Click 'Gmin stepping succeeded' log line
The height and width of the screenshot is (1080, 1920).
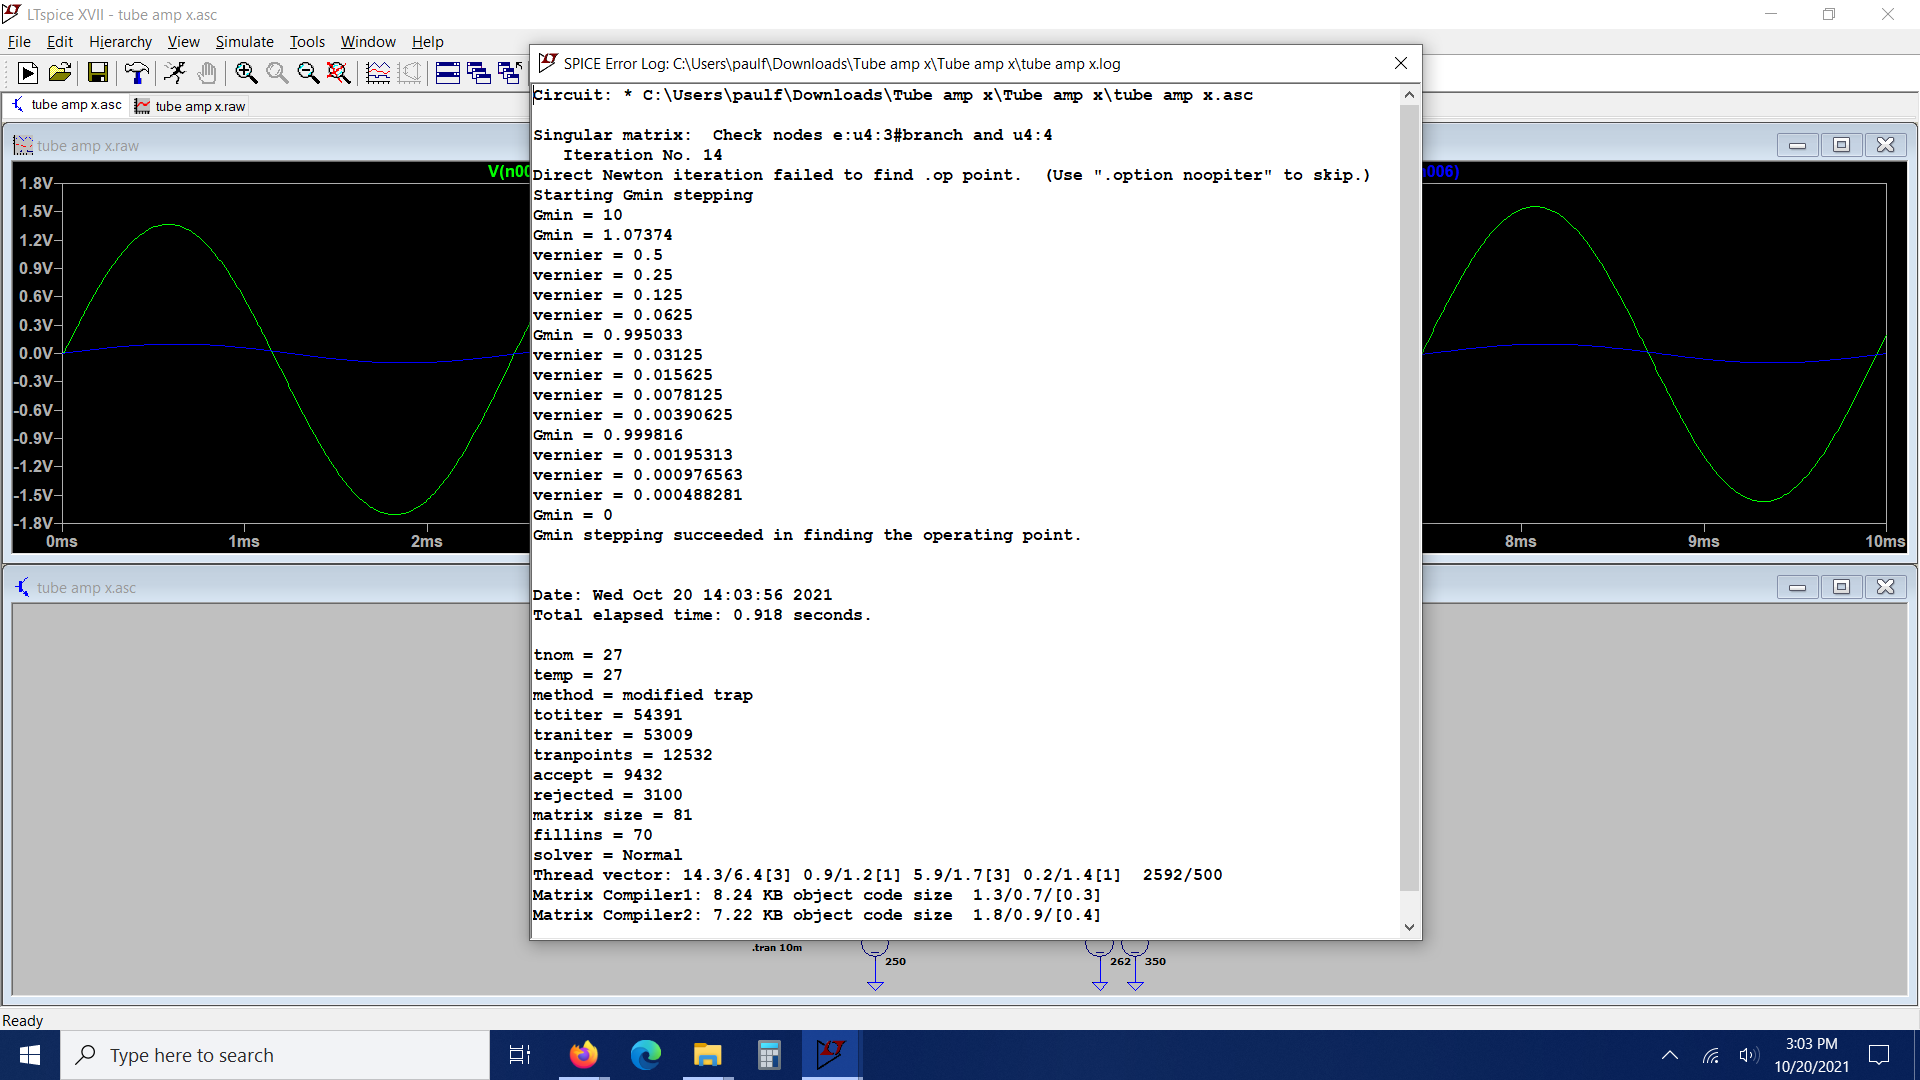pyautogui.click(x=806, y=535)
